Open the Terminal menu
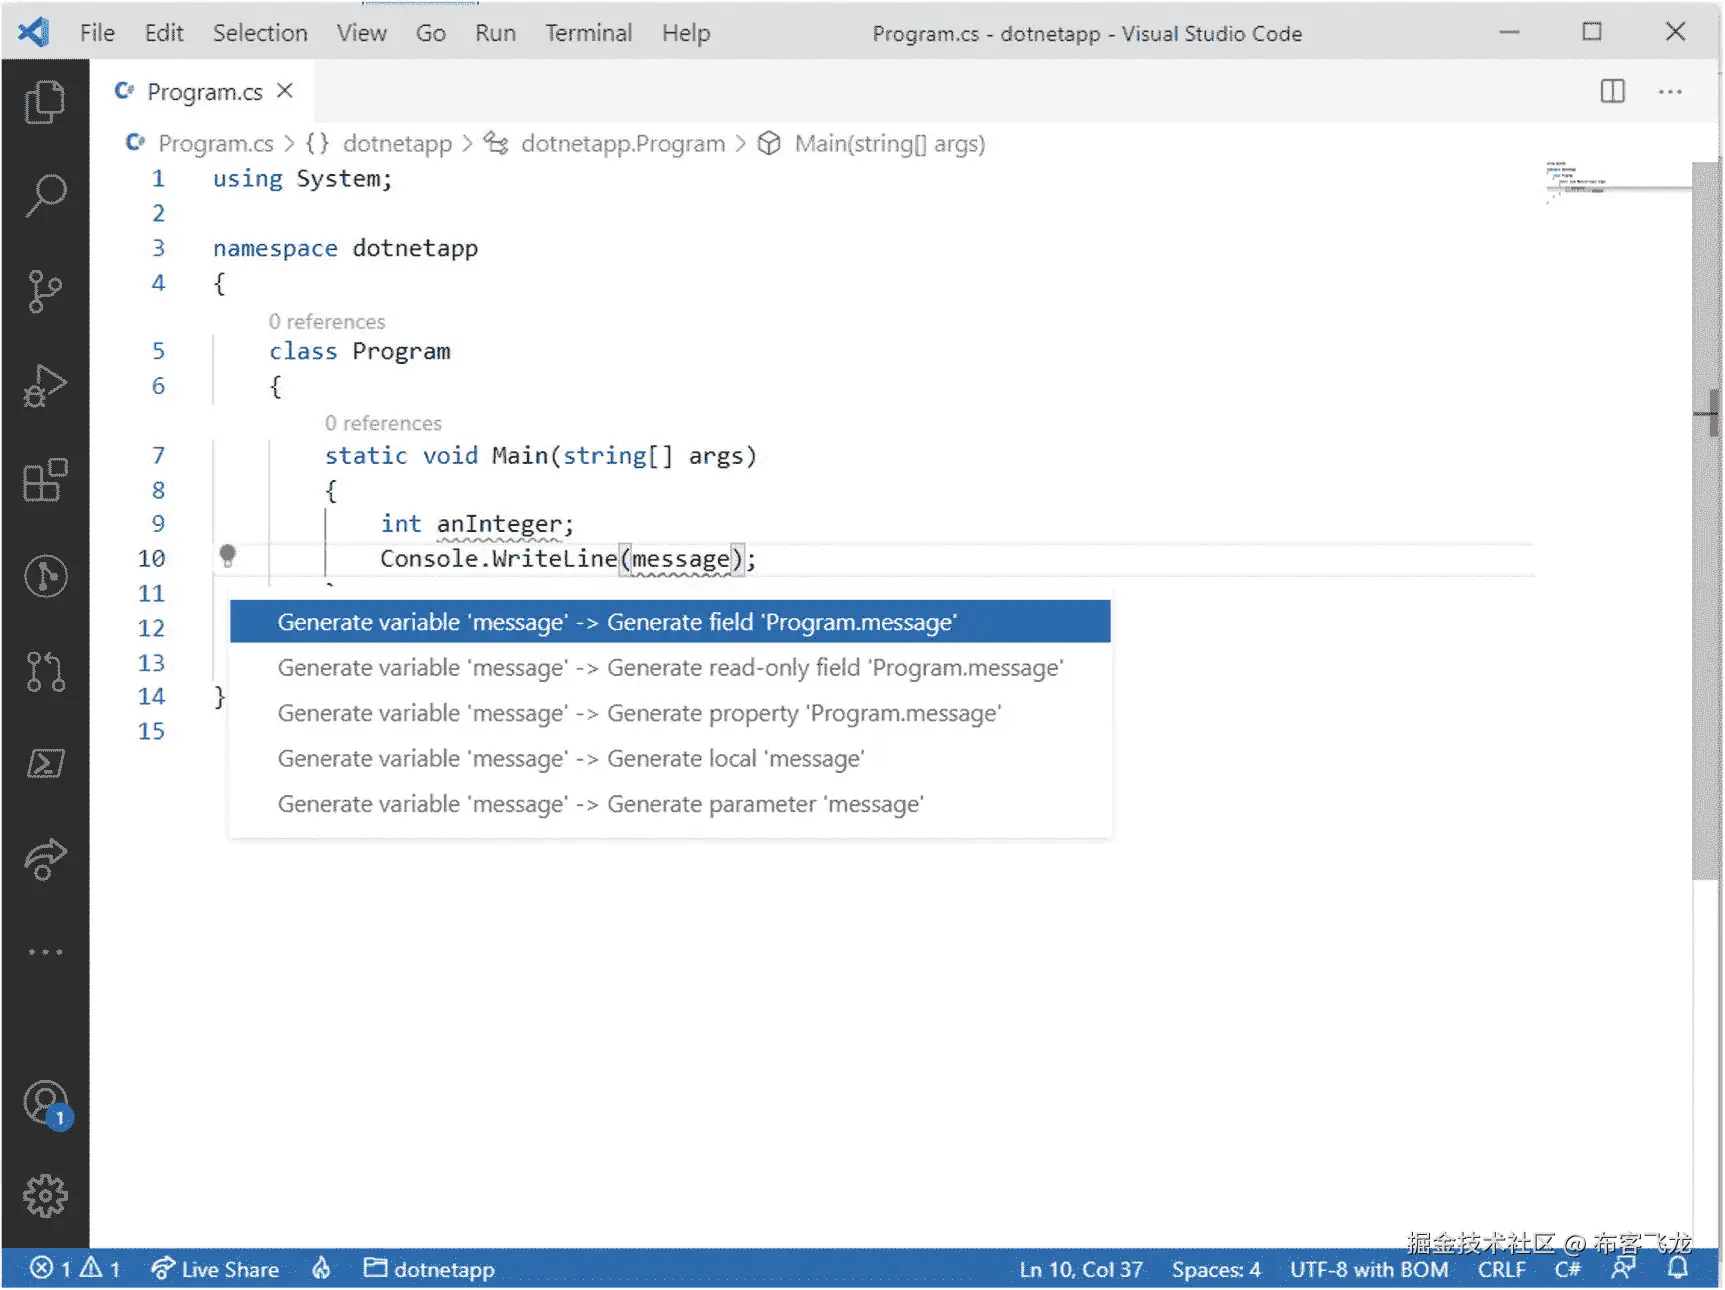 click(x=589, y=33)
